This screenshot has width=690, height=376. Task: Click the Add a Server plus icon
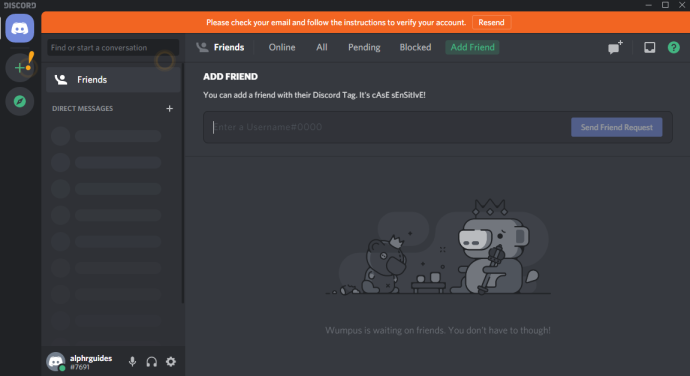20,67
